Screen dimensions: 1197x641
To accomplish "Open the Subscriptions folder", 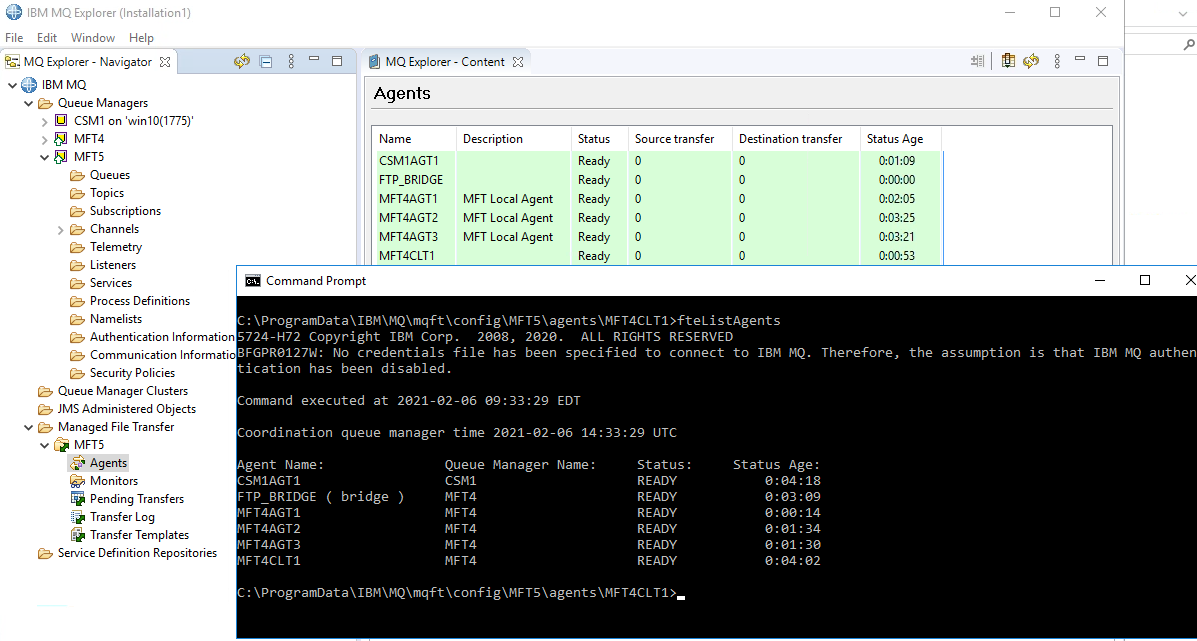I will [125, 211].
